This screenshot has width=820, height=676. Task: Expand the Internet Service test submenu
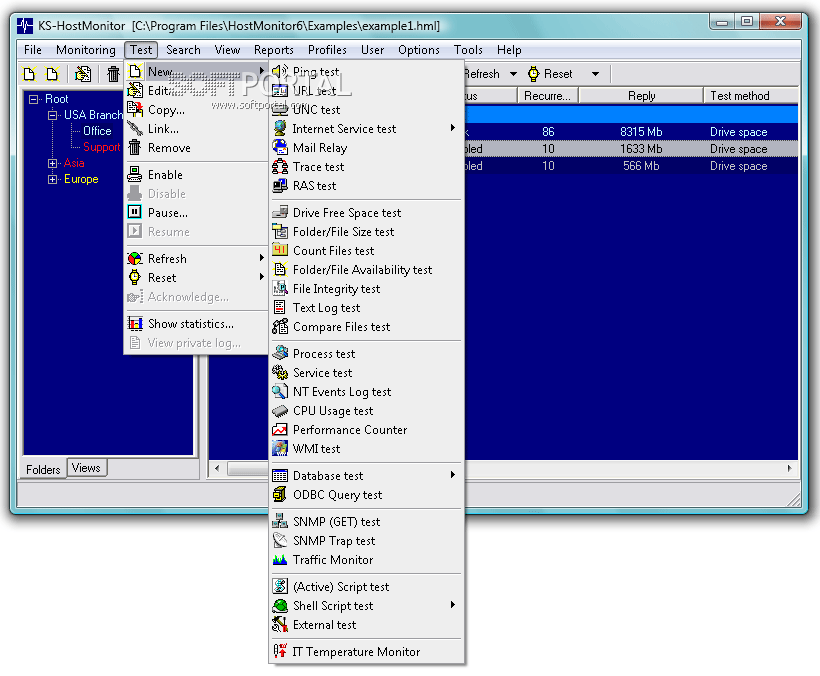tap(453, 128)
